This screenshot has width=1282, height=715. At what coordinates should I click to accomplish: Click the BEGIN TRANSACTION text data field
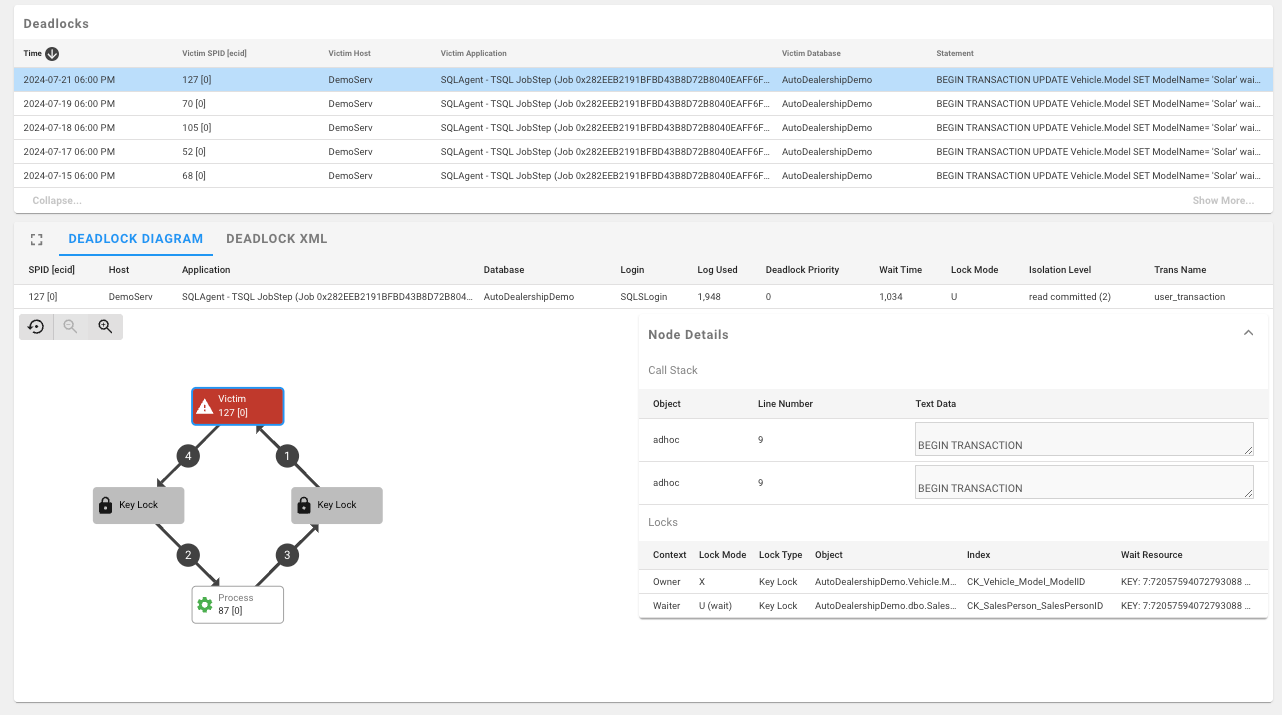1084,438
